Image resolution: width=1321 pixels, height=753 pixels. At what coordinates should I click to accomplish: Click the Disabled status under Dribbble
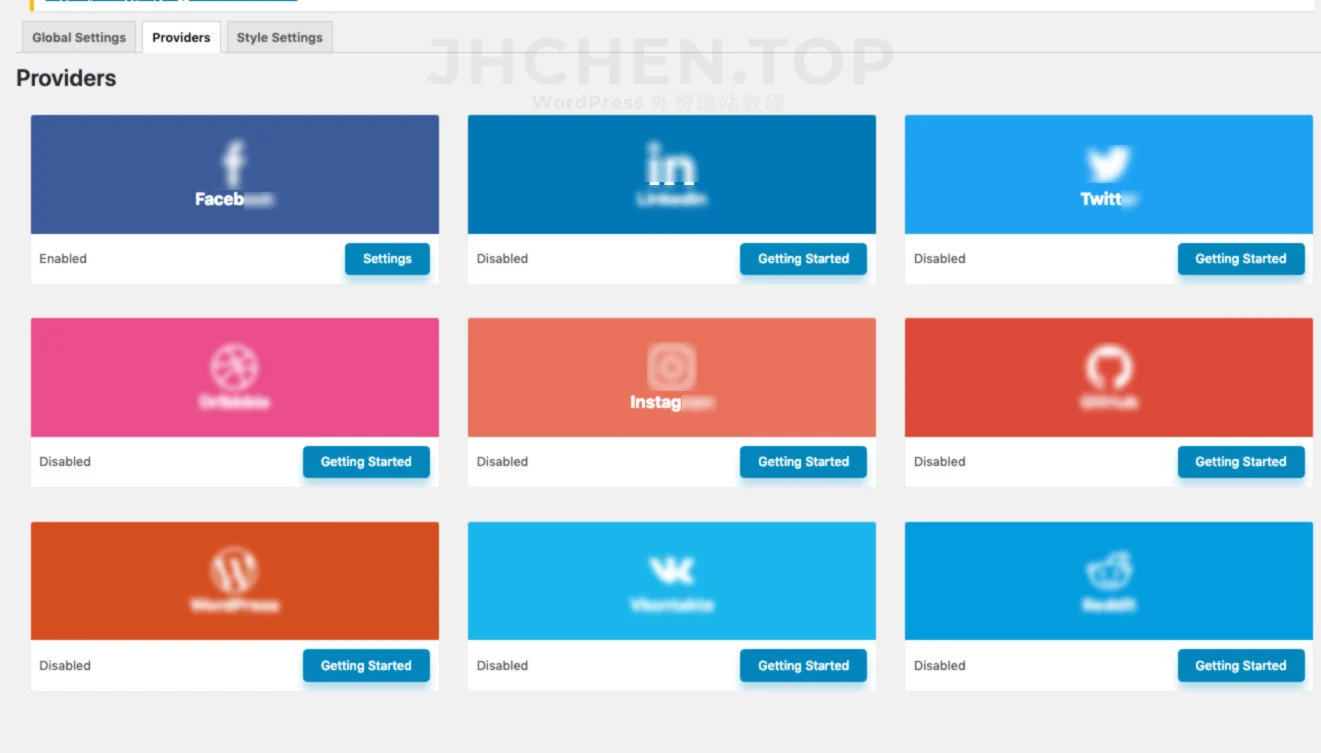point(65,462)
